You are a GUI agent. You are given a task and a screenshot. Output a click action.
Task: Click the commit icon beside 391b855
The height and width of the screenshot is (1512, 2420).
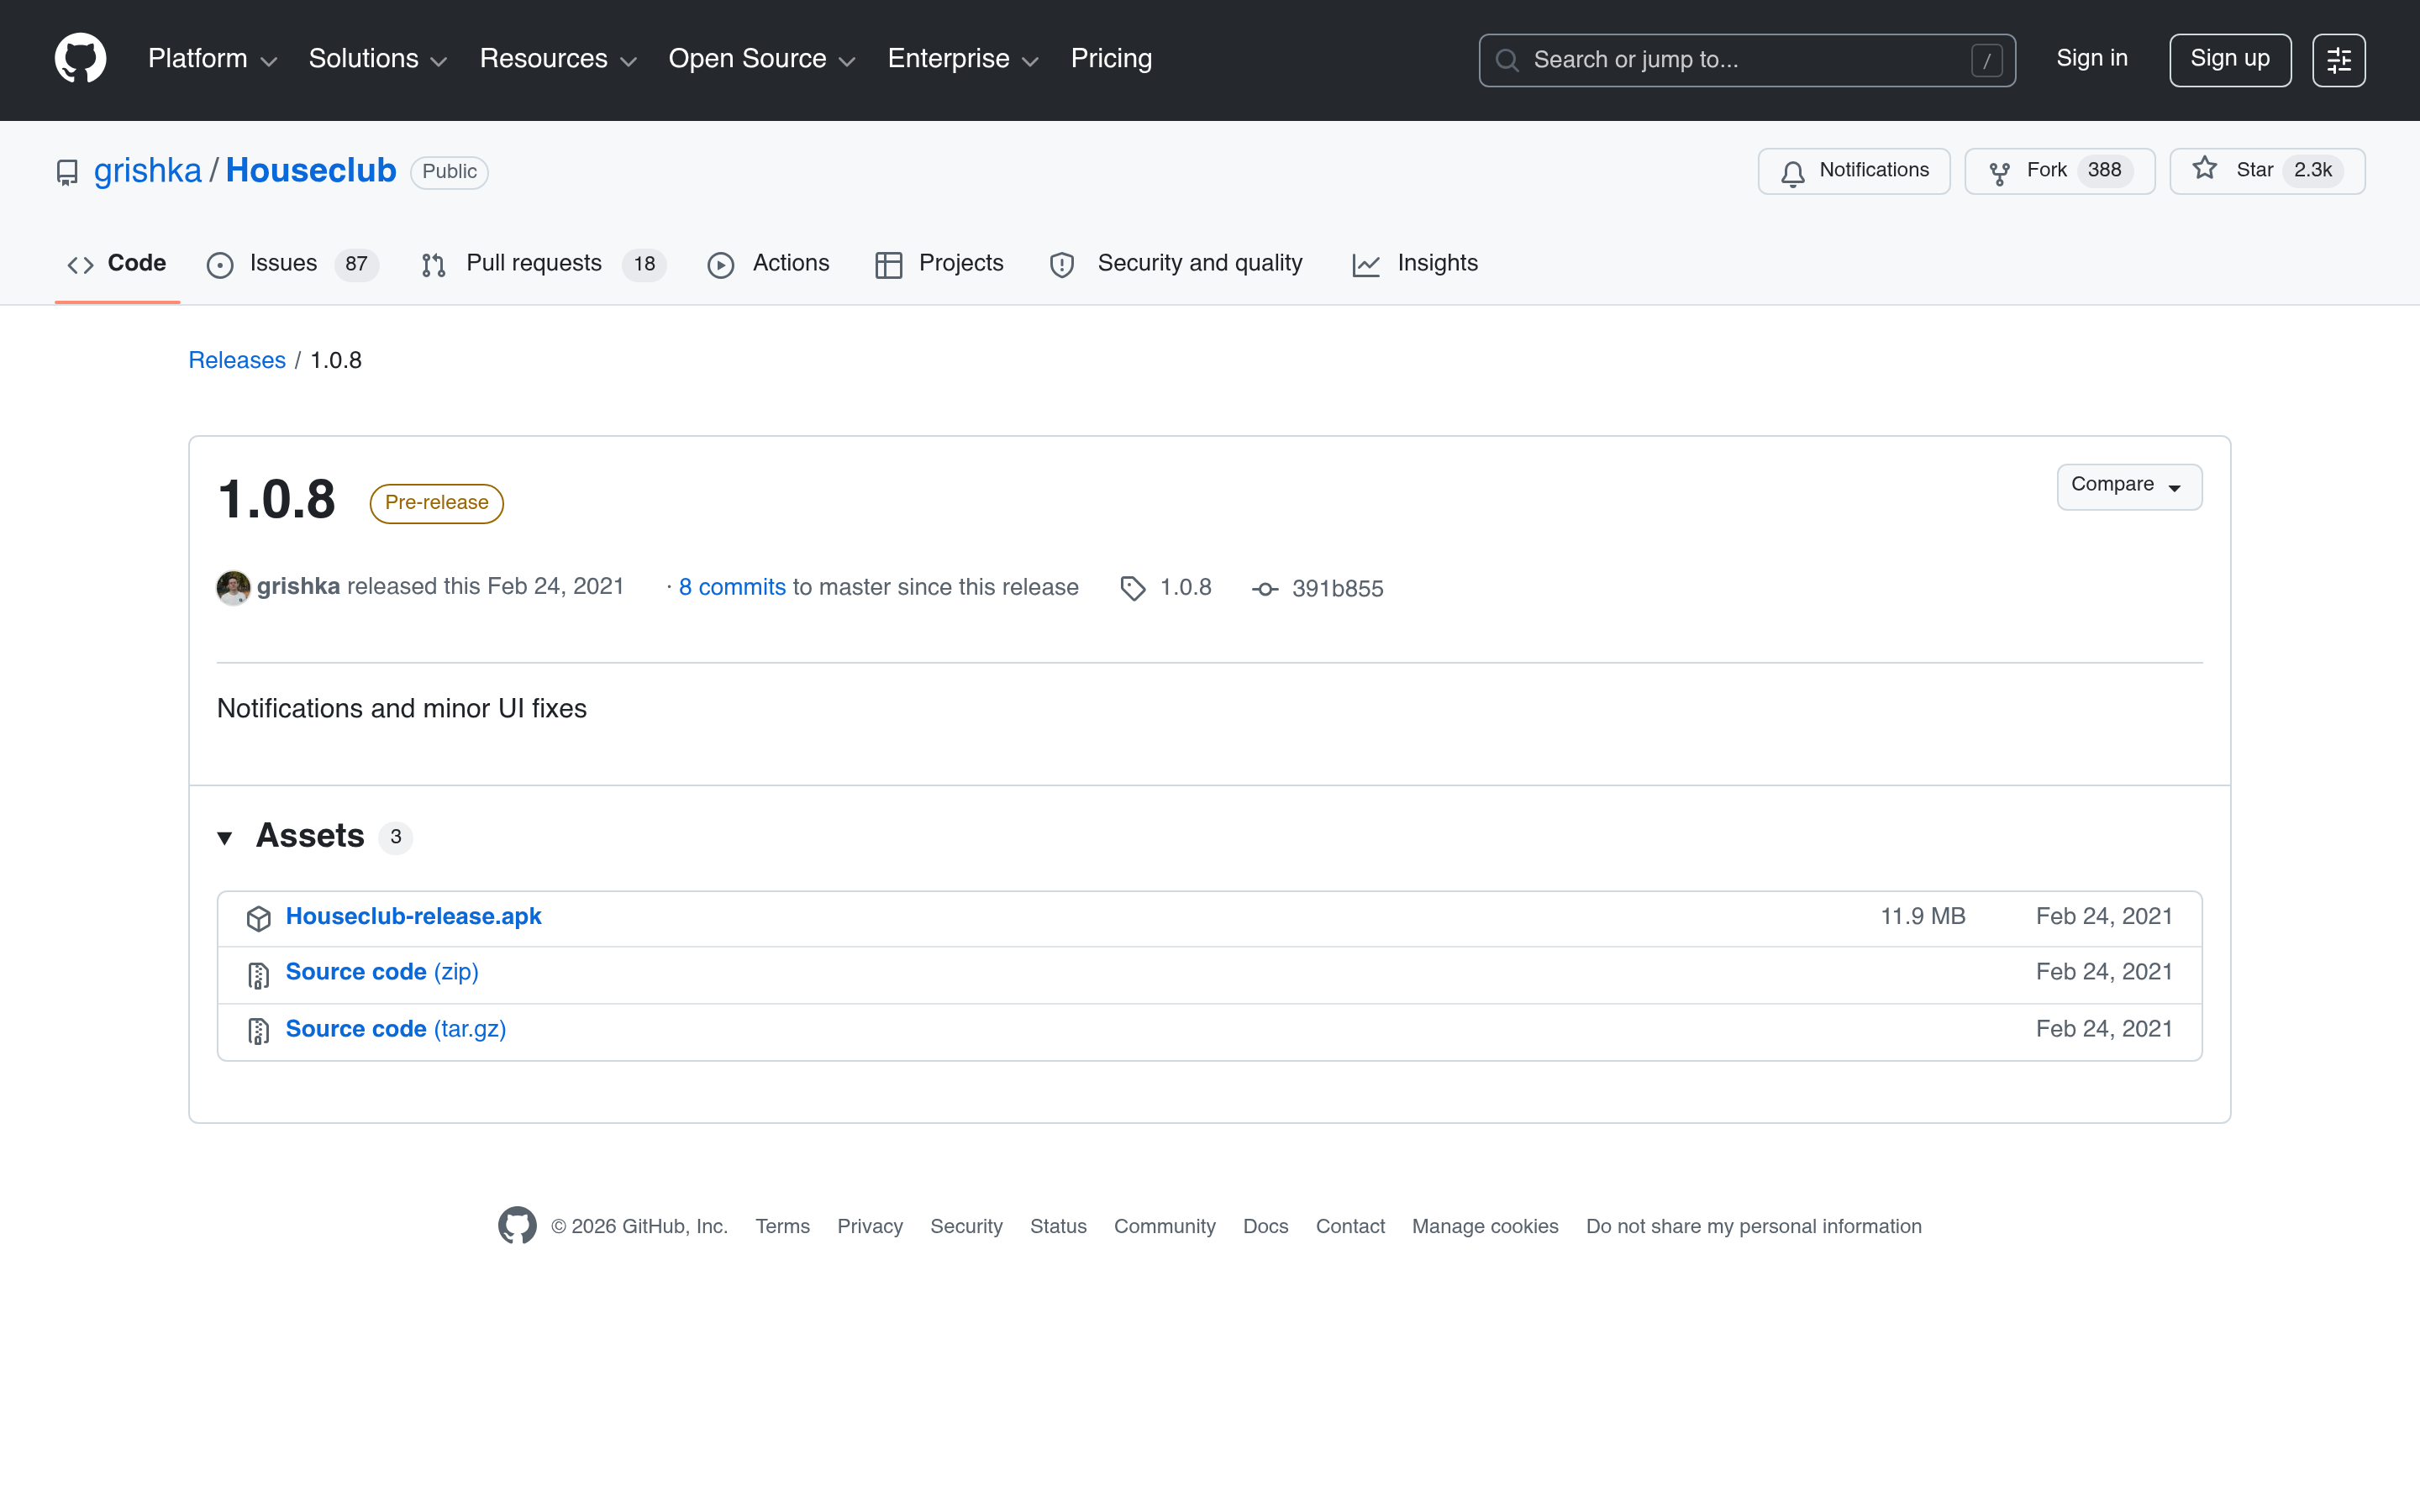(x=1265, y=590)
